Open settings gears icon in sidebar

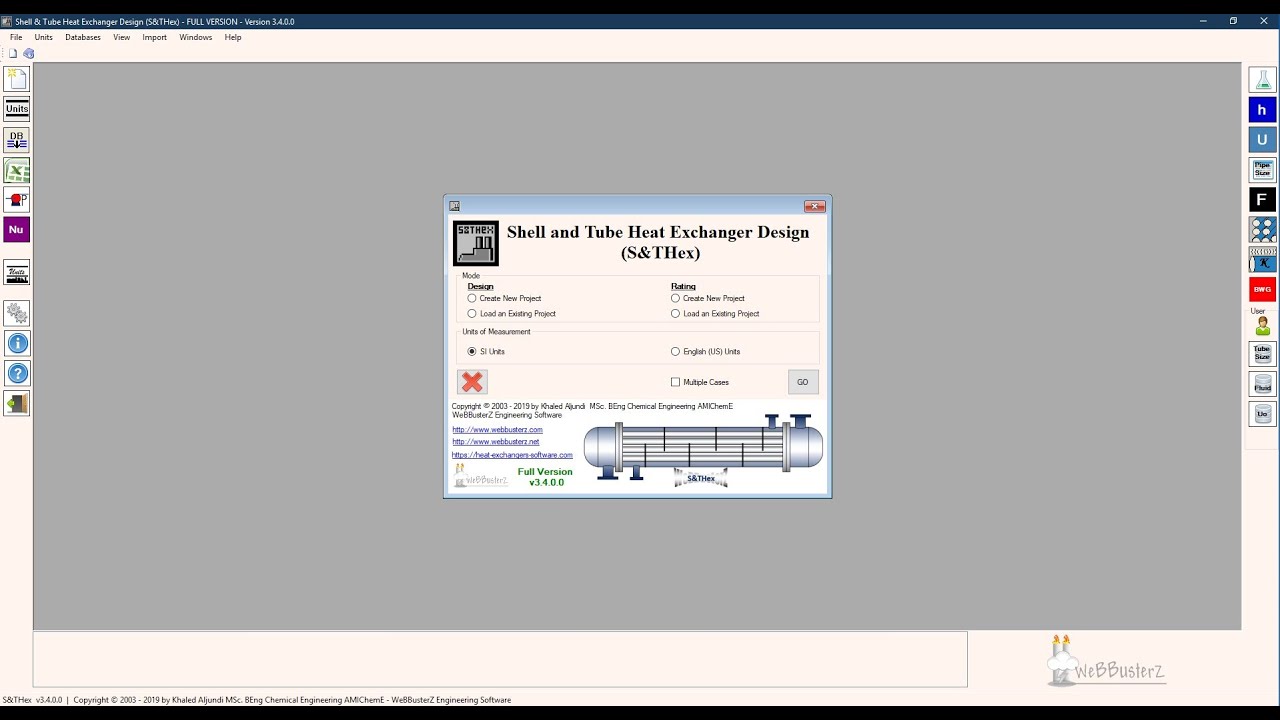pos(16,313)
